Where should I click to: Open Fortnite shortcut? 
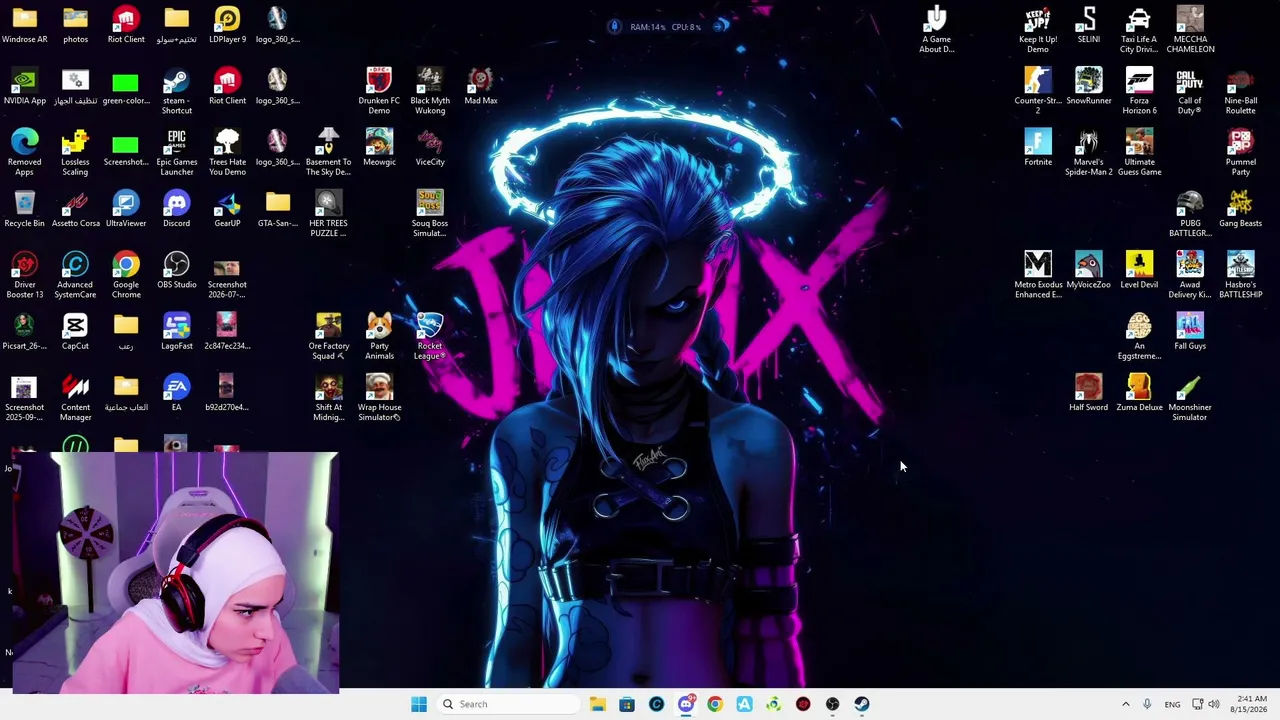click(x=1038, y=148)
